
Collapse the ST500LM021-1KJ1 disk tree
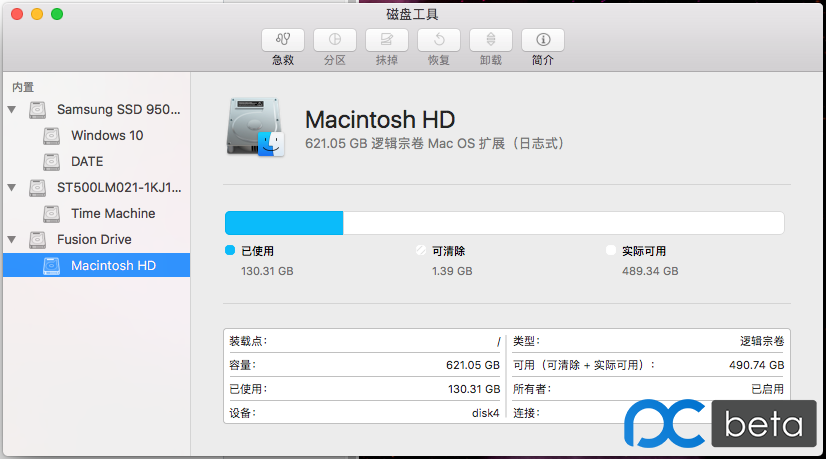[x=12, y=188]
